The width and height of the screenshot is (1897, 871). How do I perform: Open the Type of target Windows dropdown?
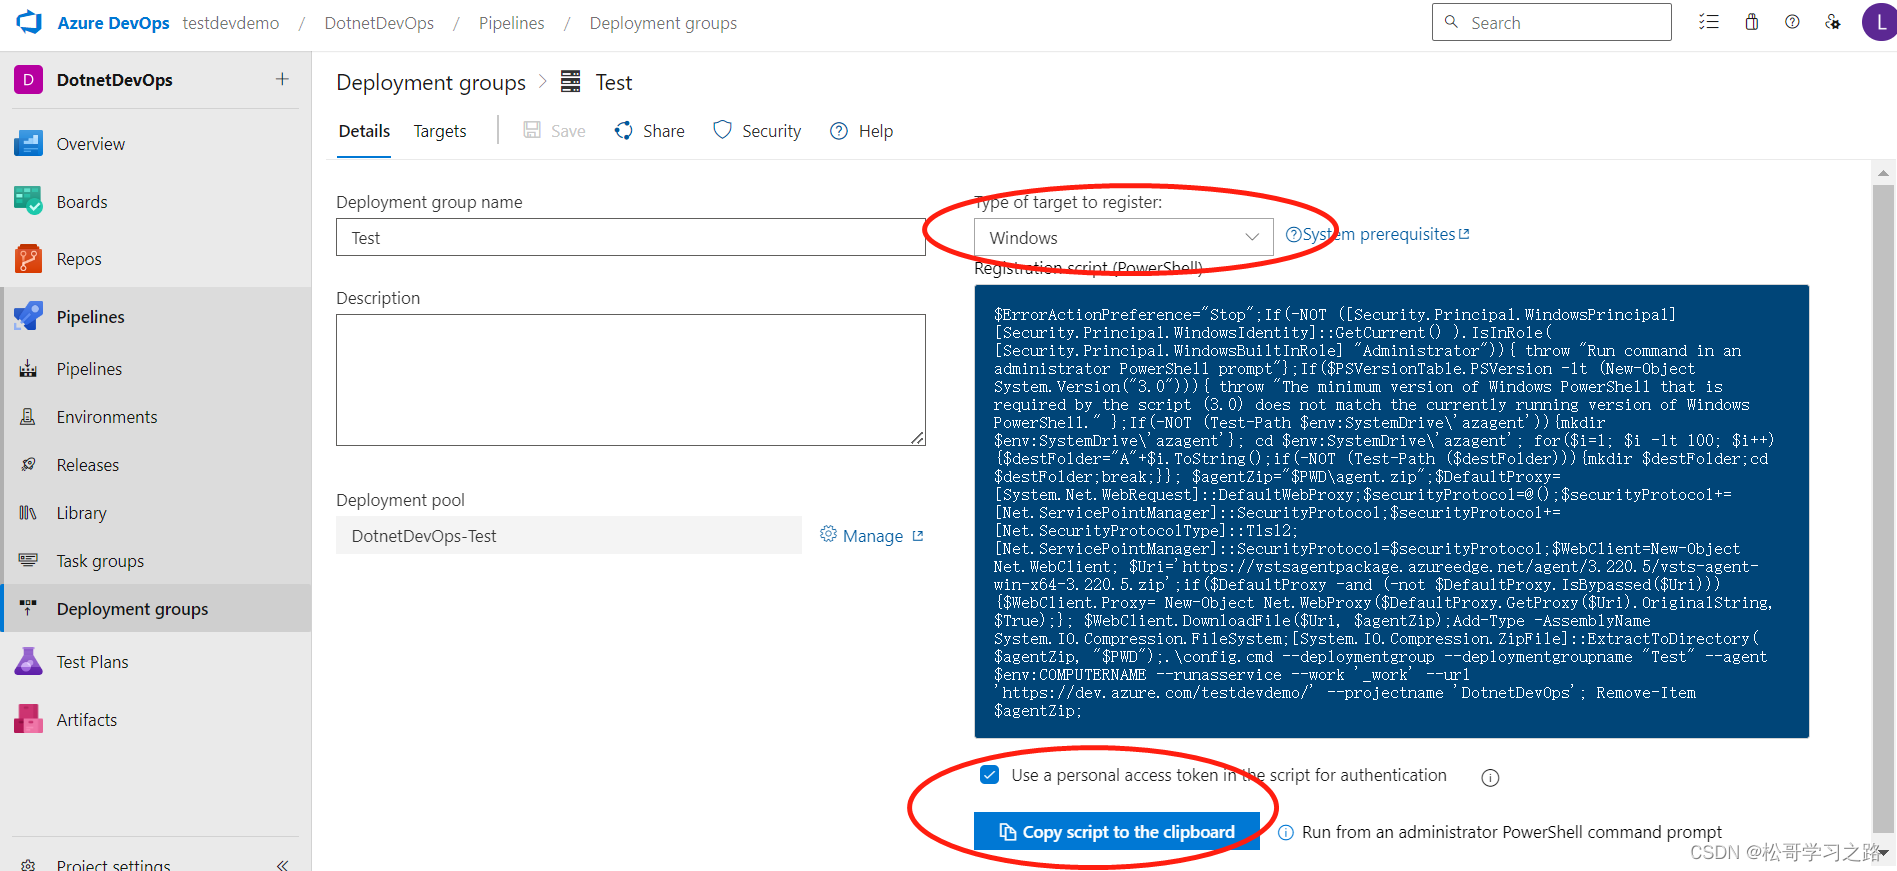coord(1123,238)
